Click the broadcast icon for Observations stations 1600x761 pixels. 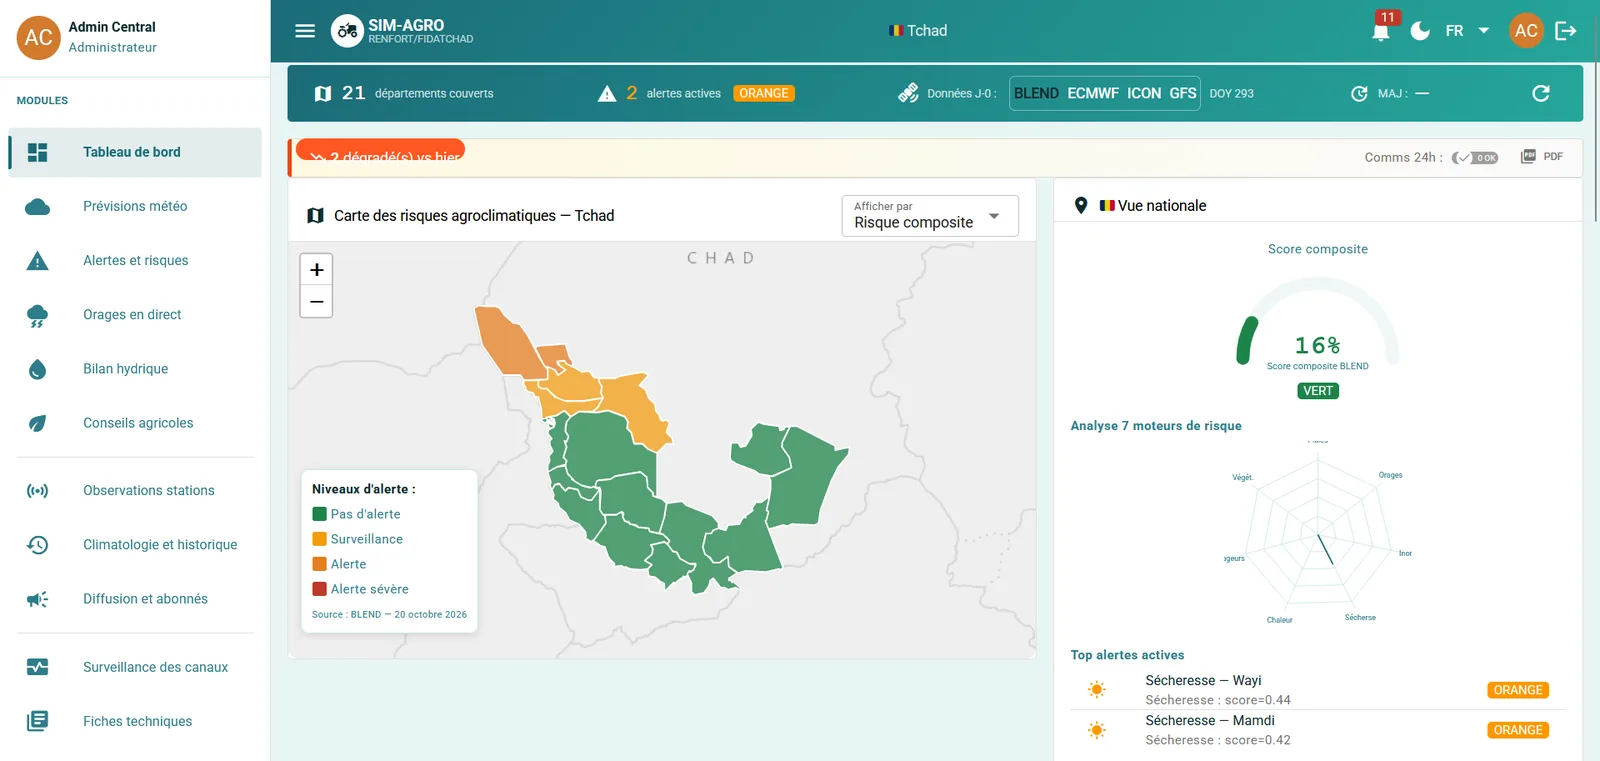click(38, 491)
